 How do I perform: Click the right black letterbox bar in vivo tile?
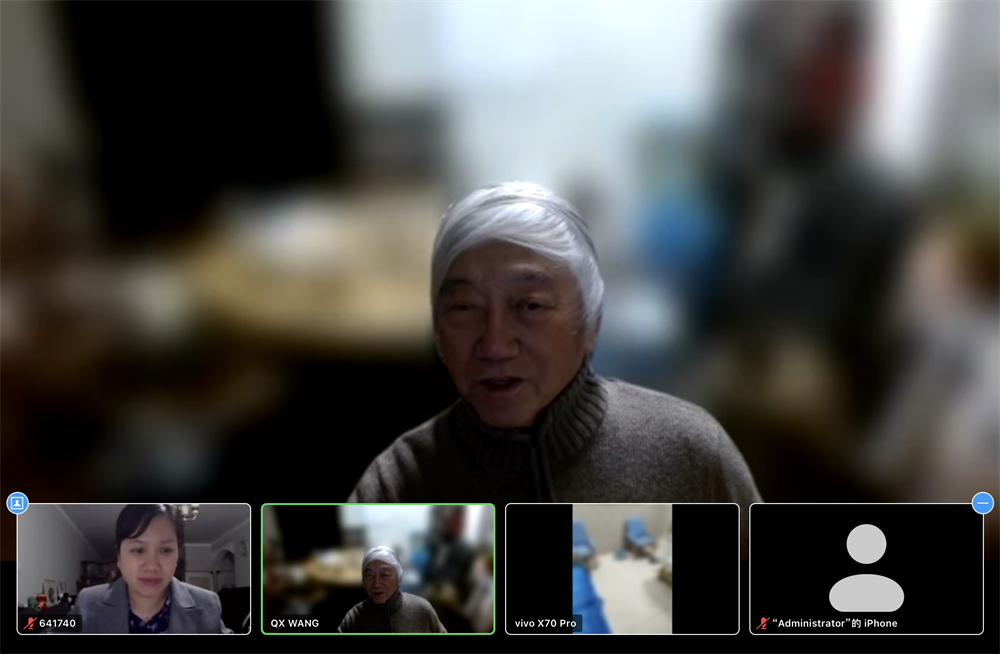tap(704, 560)
